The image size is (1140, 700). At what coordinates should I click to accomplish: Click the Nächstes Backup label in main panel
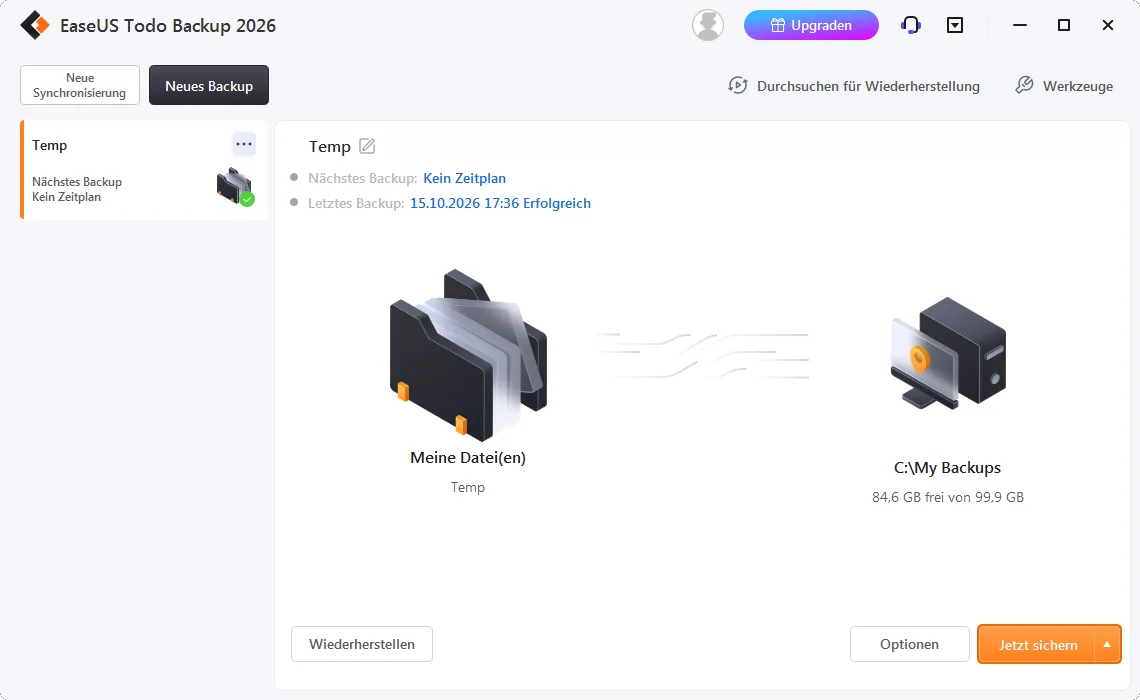362,178
